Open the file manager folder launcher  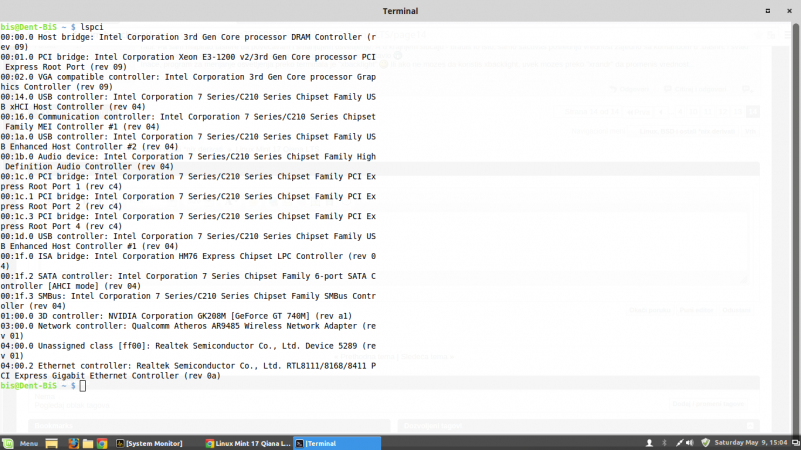88,443
